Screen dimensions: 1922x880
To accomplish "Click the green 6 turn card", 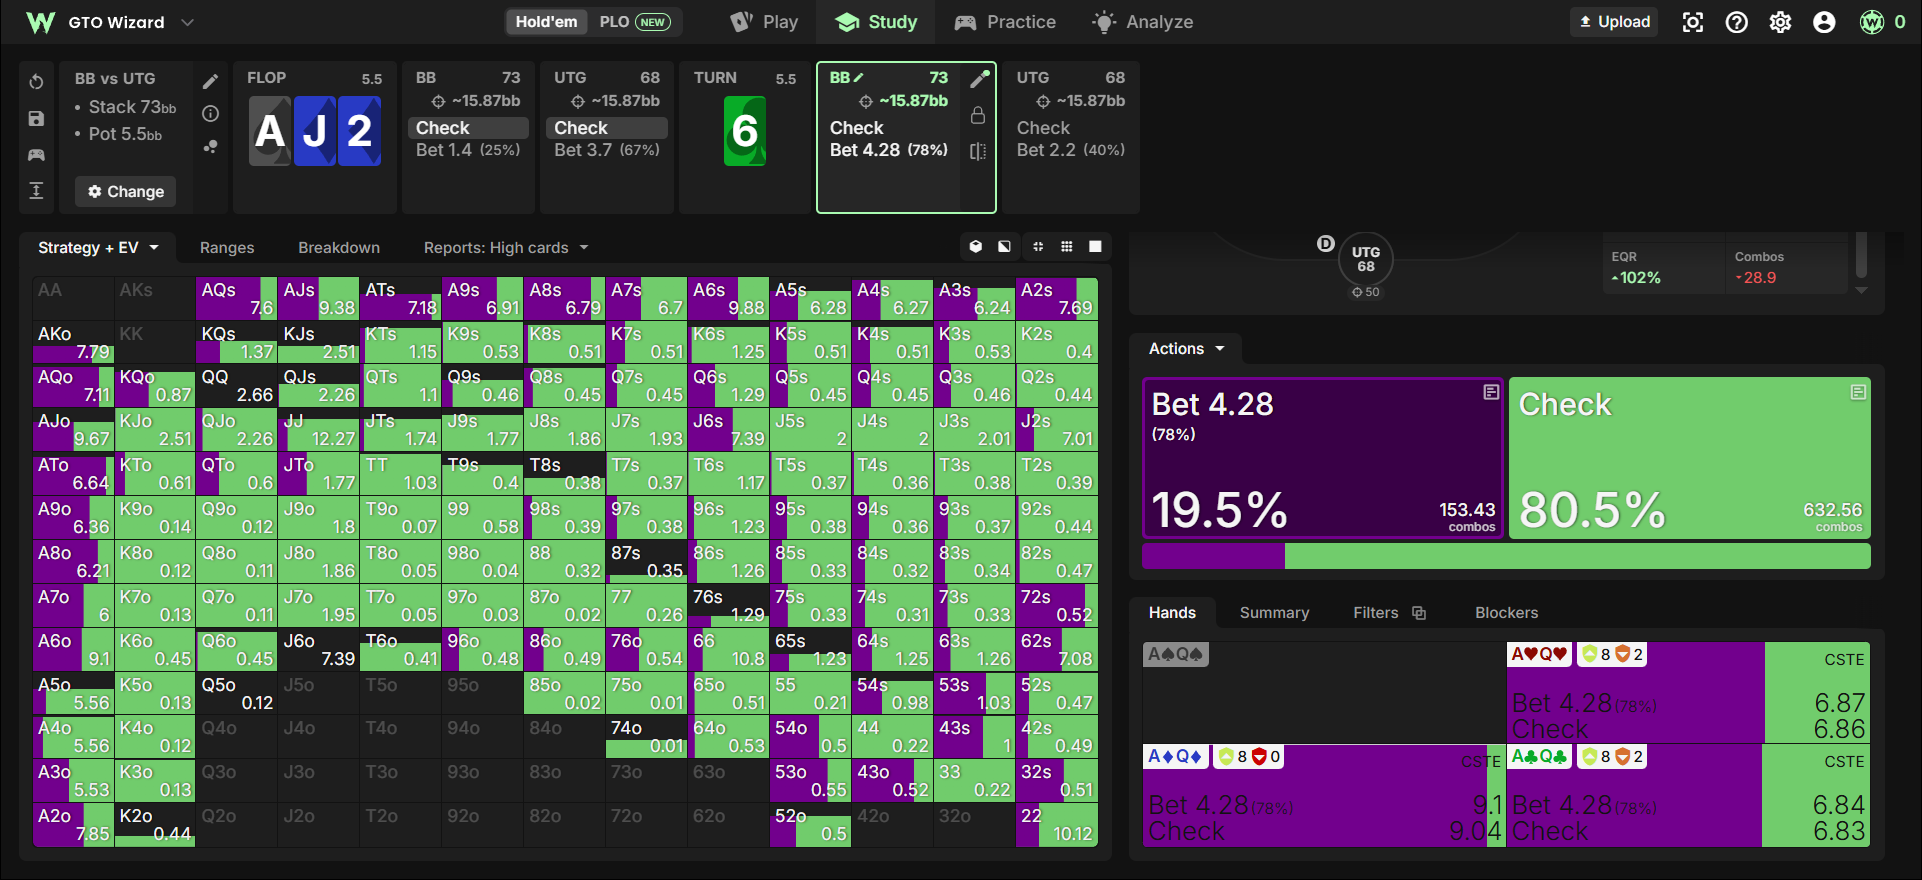I will 745,131.
